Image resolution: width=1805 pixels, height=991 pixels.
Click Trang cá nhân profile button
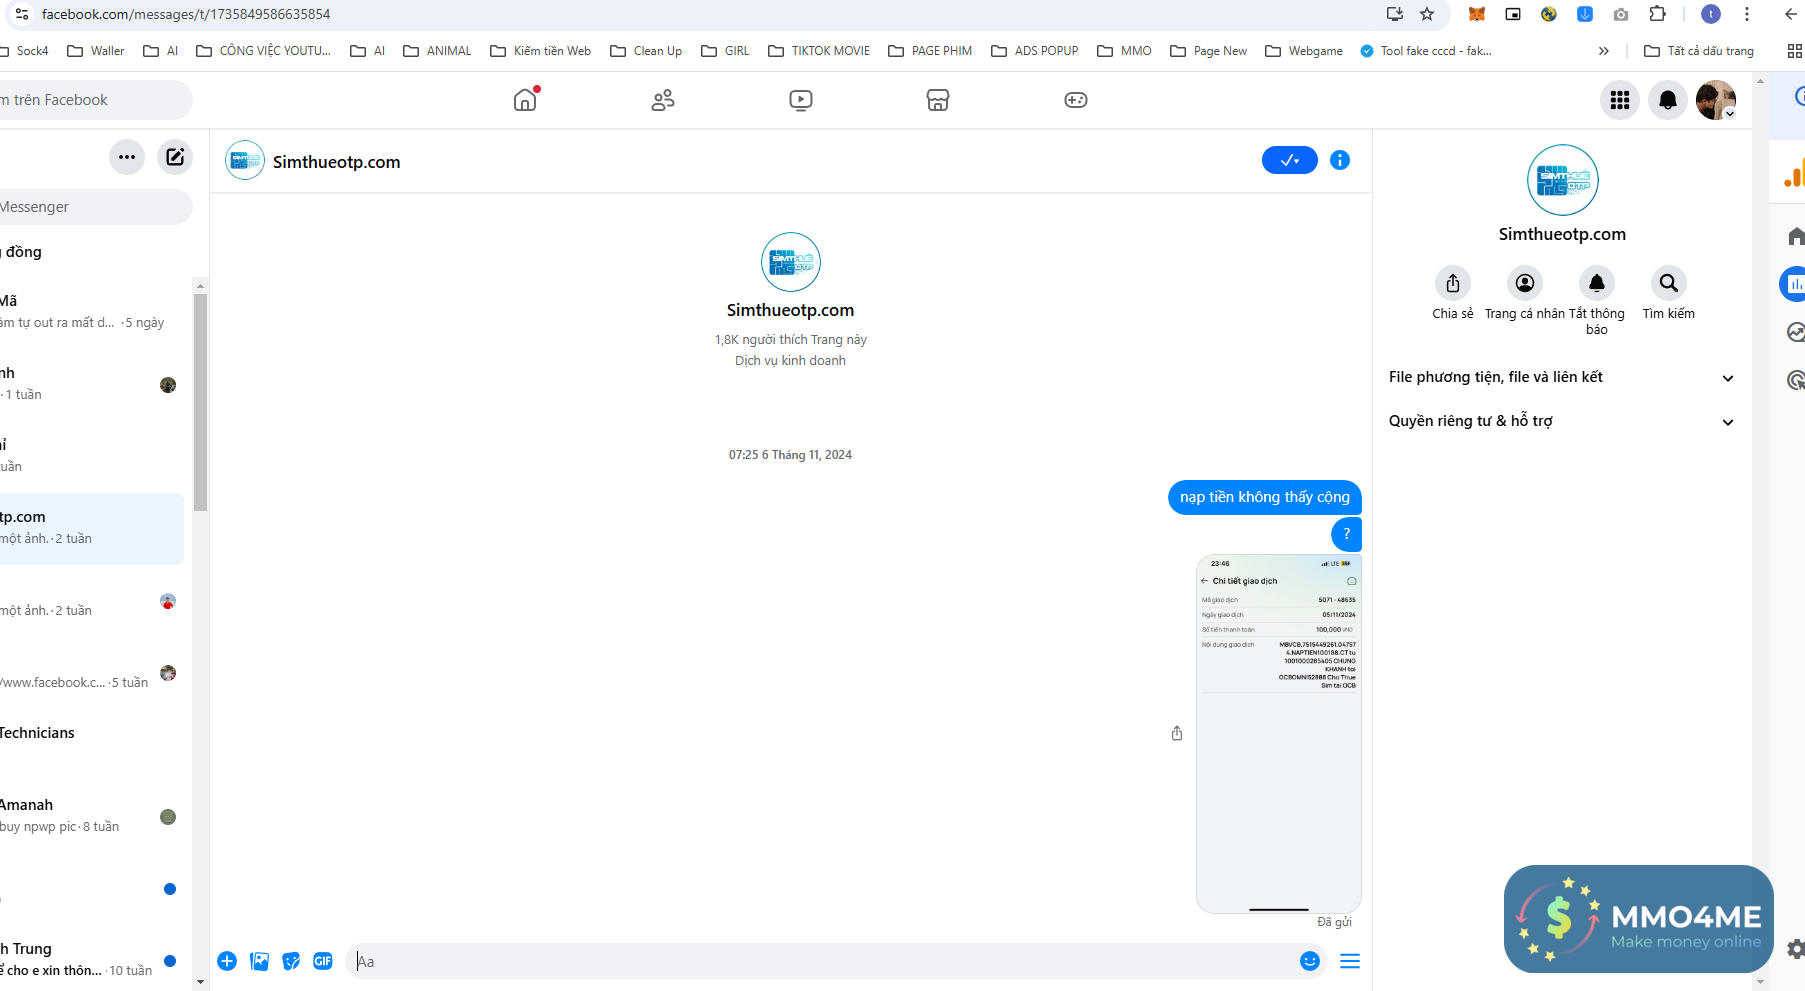point(1525,284)
